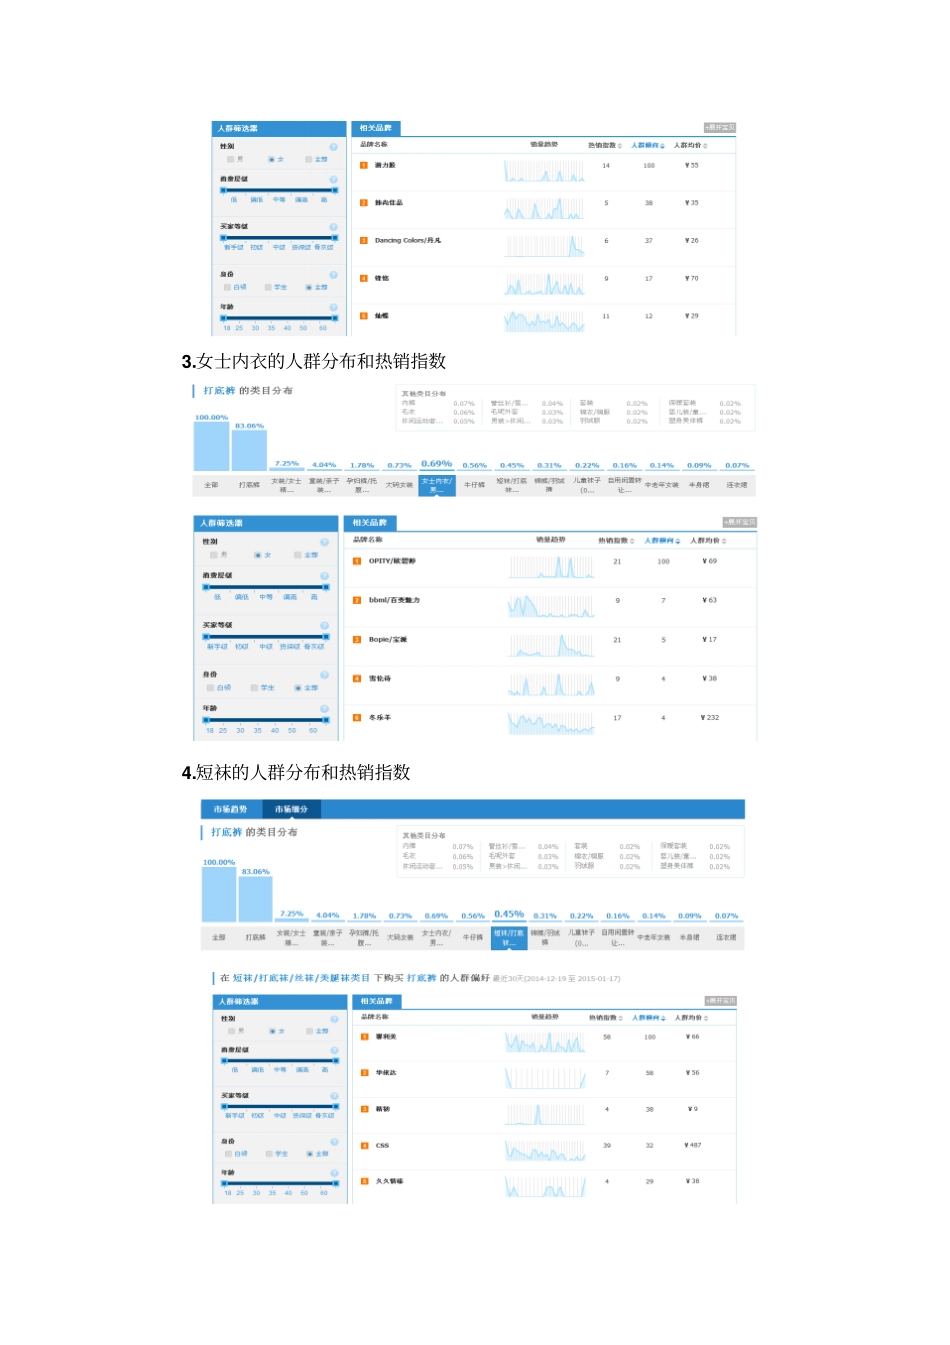Viewport: 950px width, 1345px height.
Task: Click the 买家等级 help icon in the topmost 人群筛选器 panel
Action: [x=334, y=227]
